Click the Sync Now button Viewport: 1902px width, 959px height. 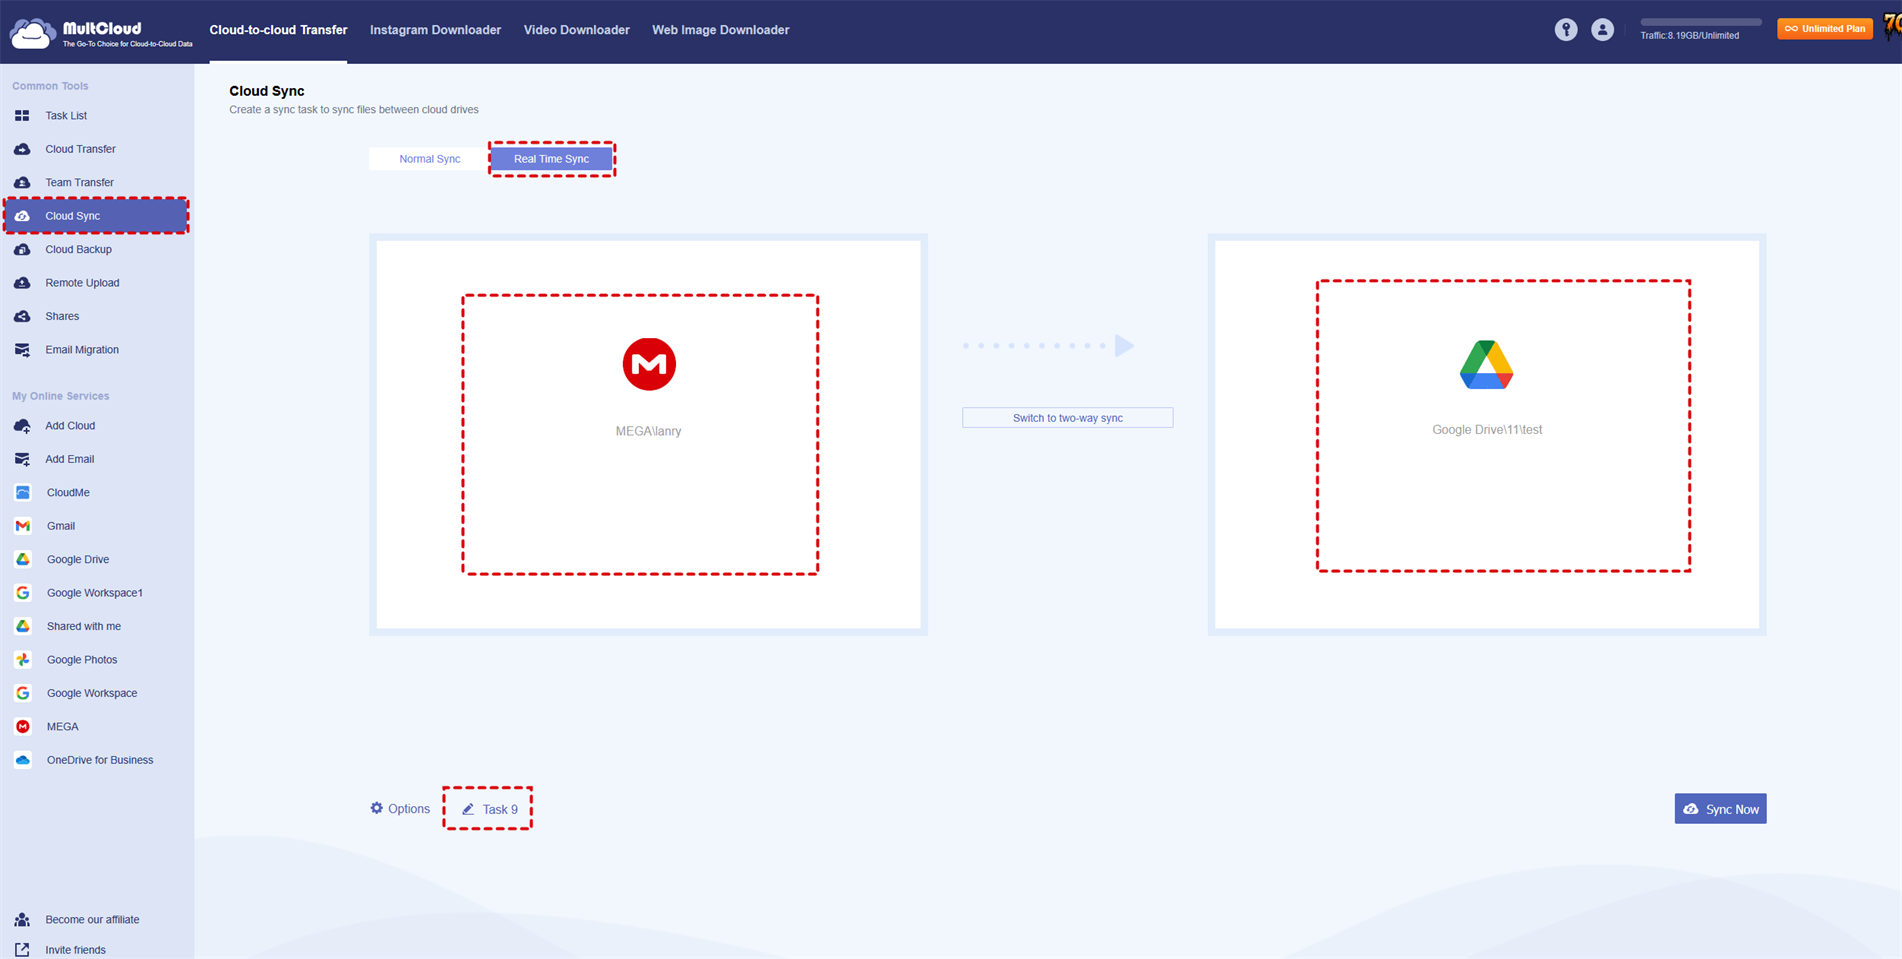(x=1720, y=809)
